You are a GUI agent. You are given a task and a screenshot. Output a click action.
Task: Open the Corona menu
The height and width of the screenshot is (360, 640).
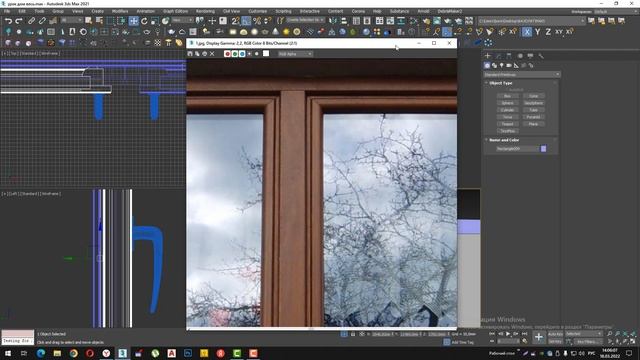358,11
